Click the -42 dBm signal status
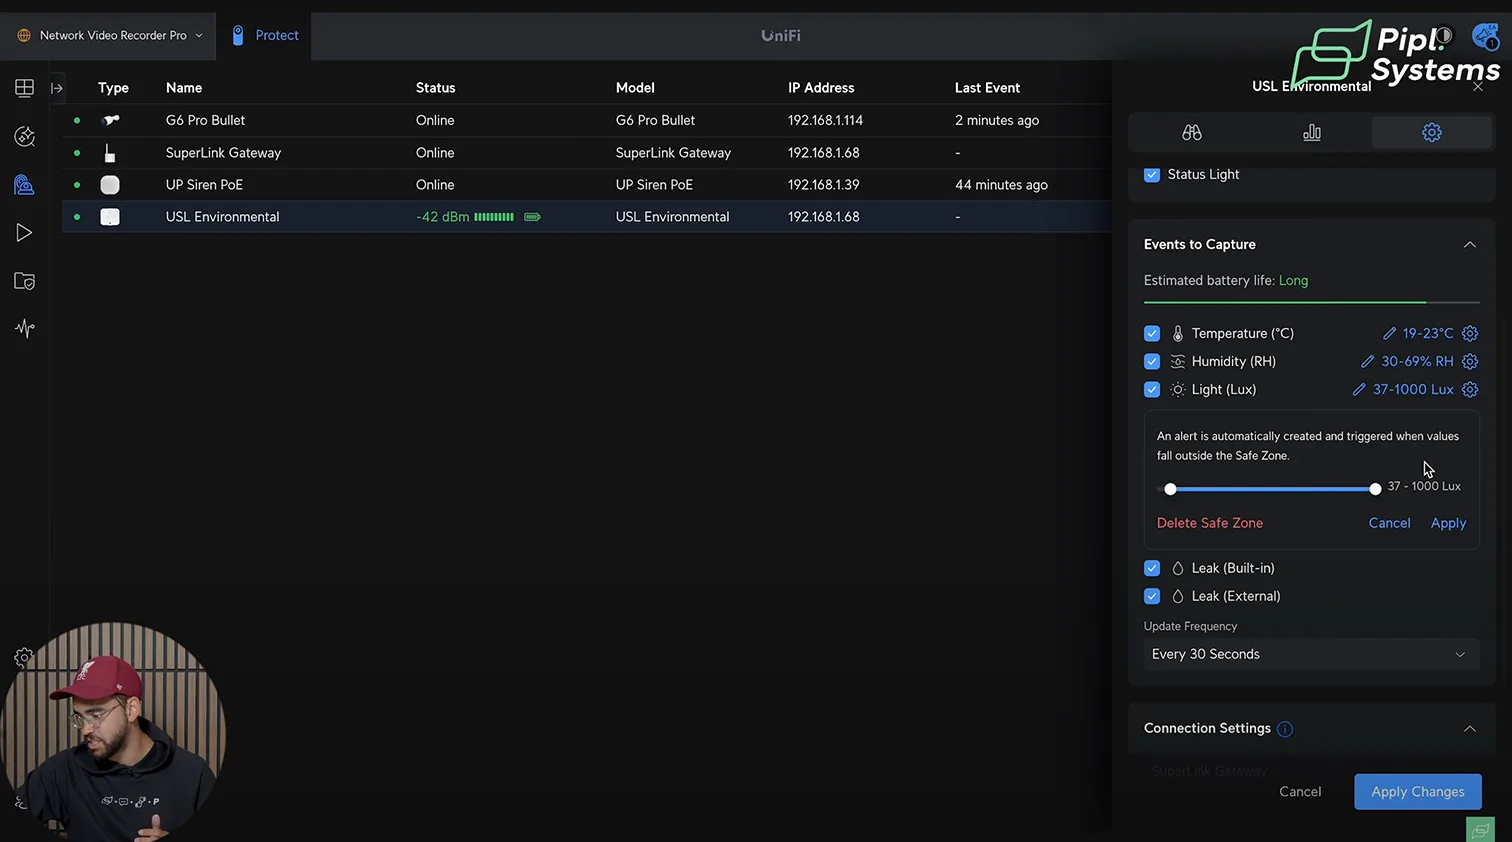The height and width of the screenshot is (842, 1512). click(x=442, y=217)
